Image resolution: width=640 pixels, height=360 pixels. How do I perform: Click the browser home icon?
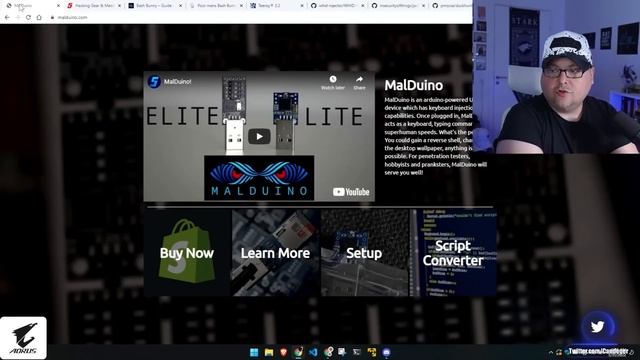point(39,18)
